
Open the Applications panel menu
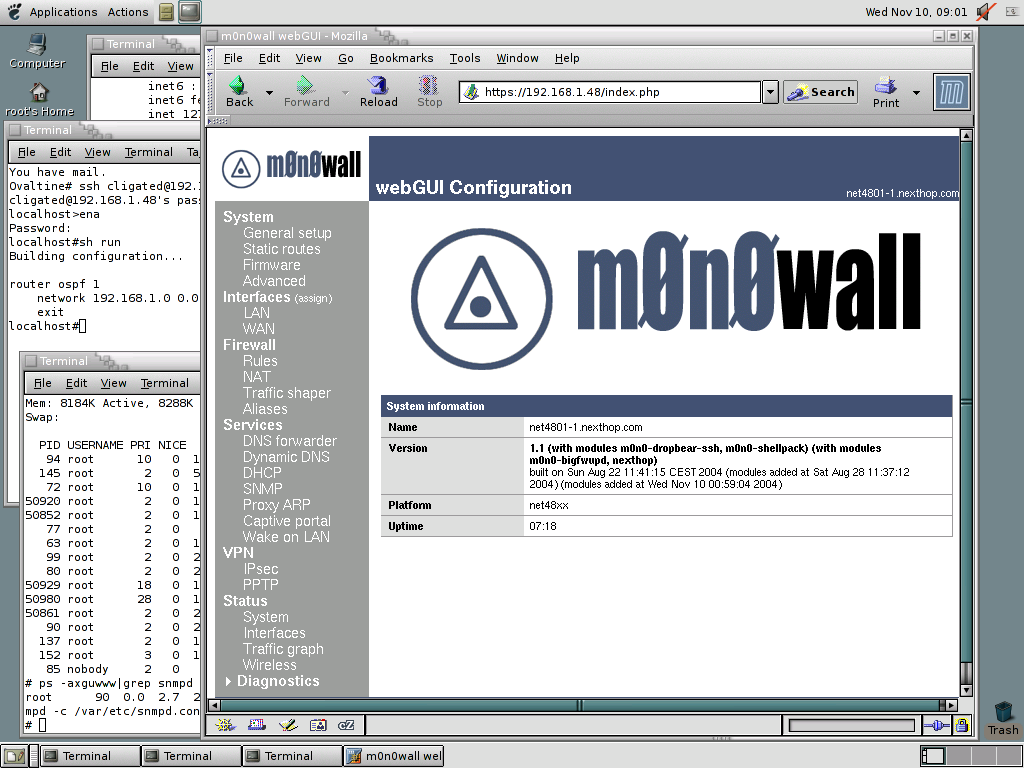click(x=63, y=12)
